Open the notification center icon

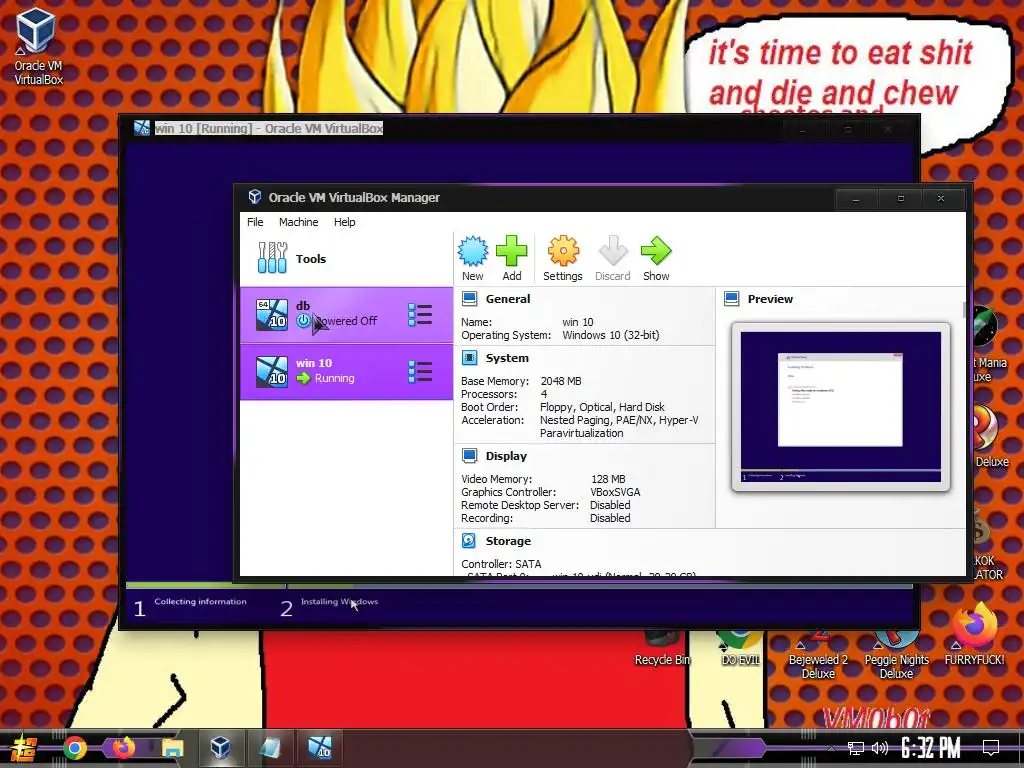click(x=991, y=748)
